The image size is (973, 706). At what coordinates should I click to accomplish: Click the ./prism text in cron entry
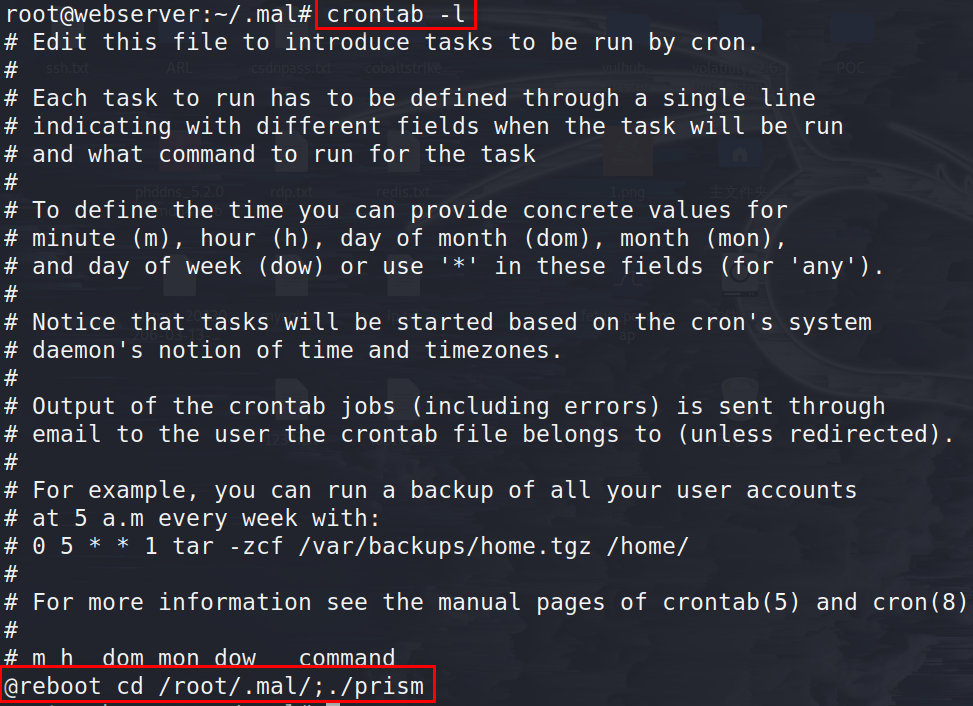tap(381, 686)
